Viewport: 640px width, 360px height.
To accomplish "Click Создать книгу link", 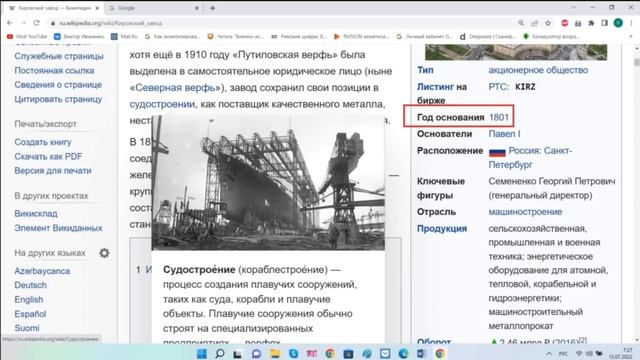I will pyautogui.click(x=43, y=142).
